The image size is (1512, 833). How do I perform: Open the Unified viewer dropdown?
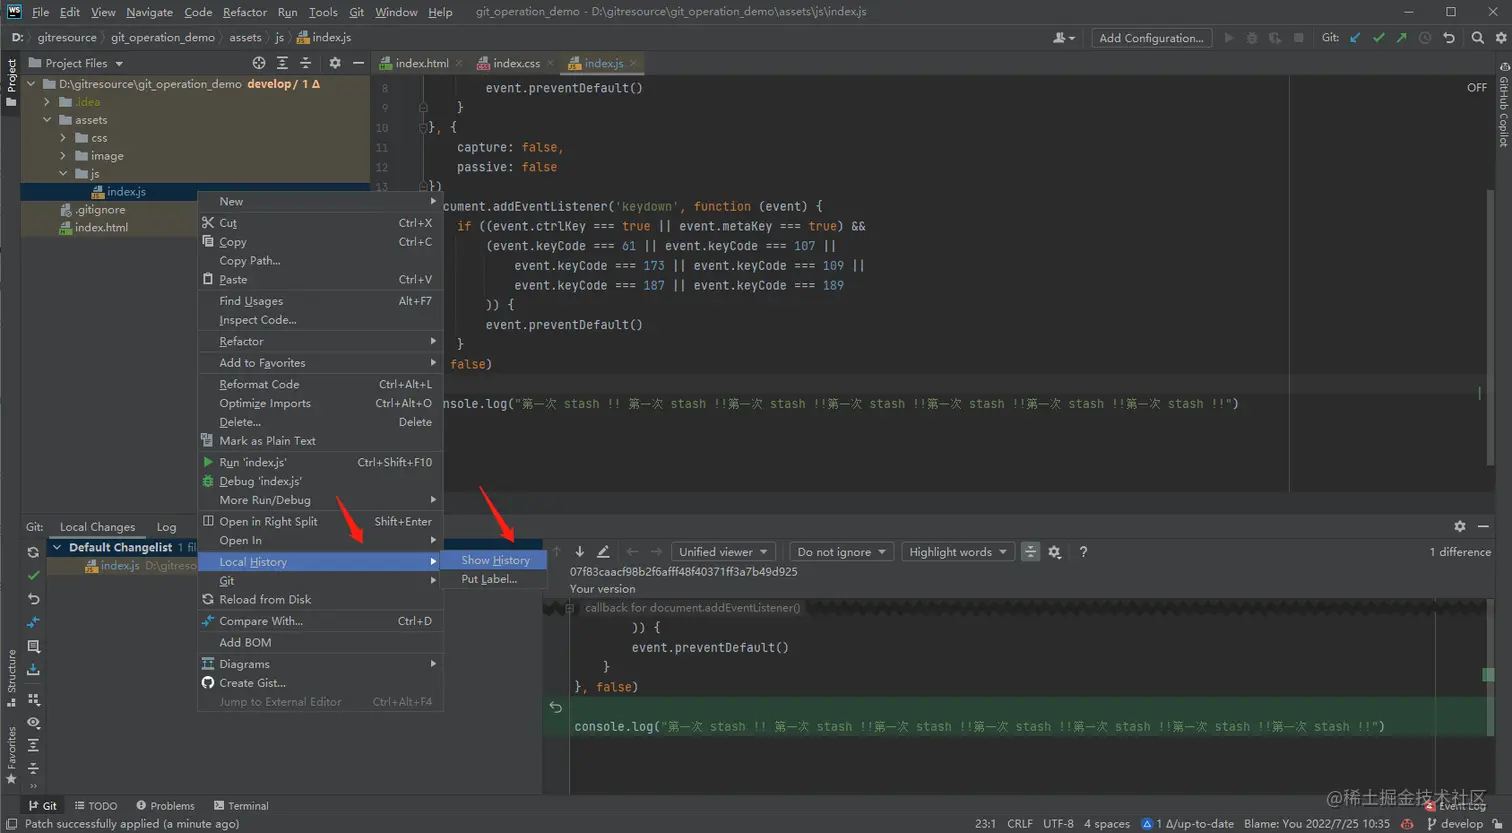click(x=723, y=552)
